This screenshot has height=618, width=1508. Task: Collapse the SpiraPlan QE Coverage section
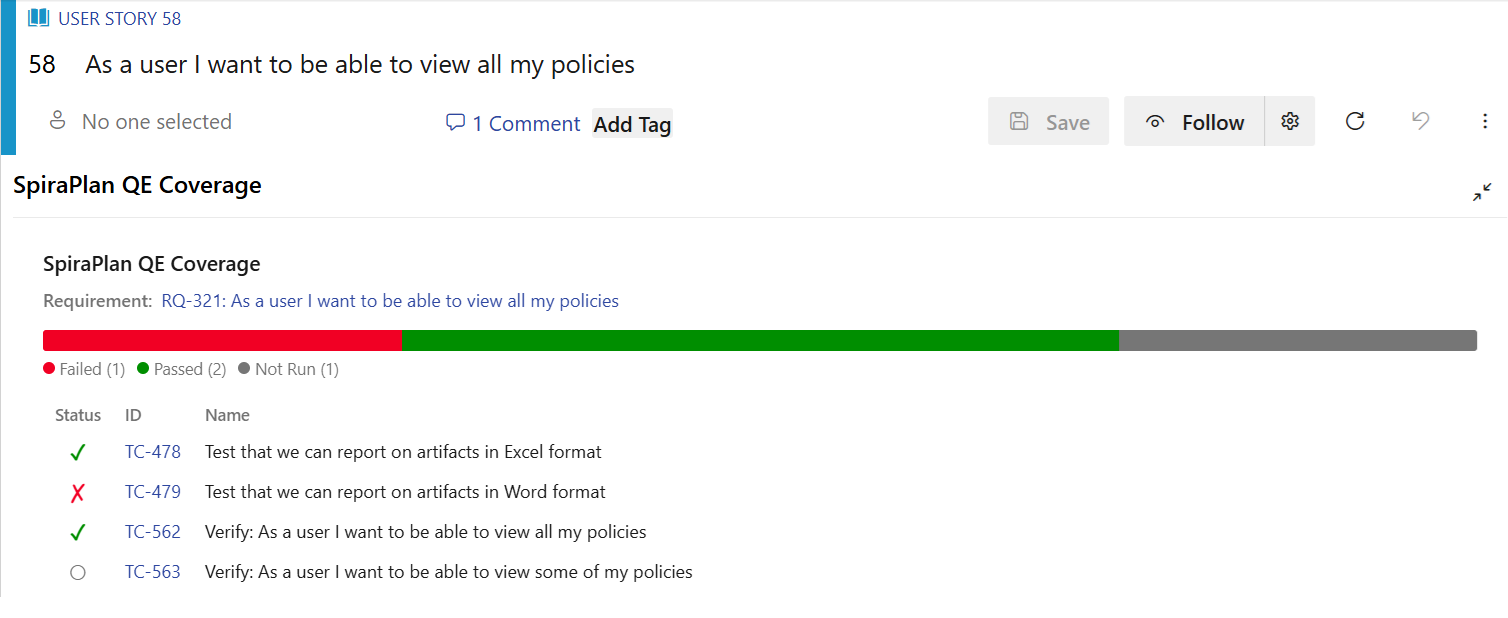1482,192
